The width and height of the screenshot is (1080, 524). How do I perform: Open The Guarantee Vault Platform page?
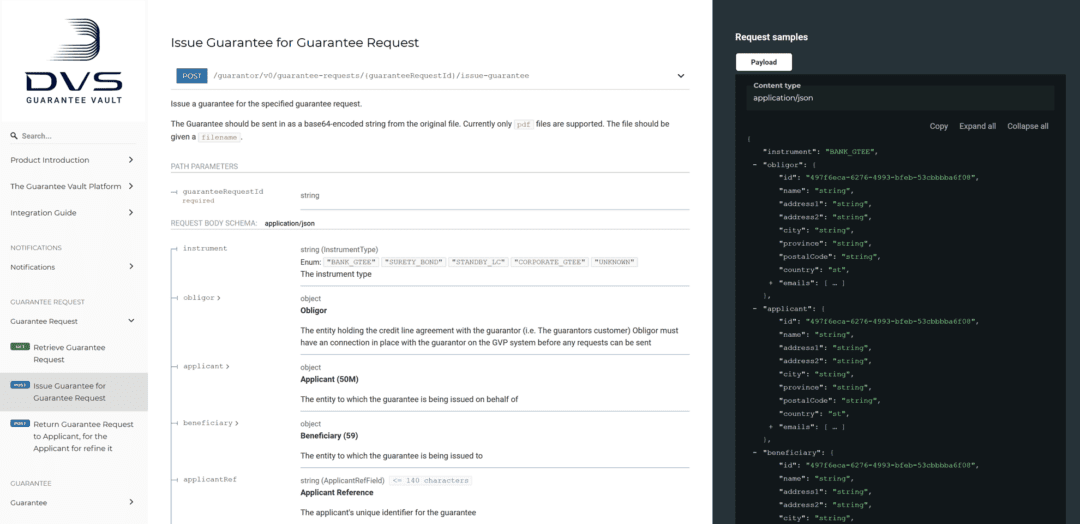[x=65, y=186]
